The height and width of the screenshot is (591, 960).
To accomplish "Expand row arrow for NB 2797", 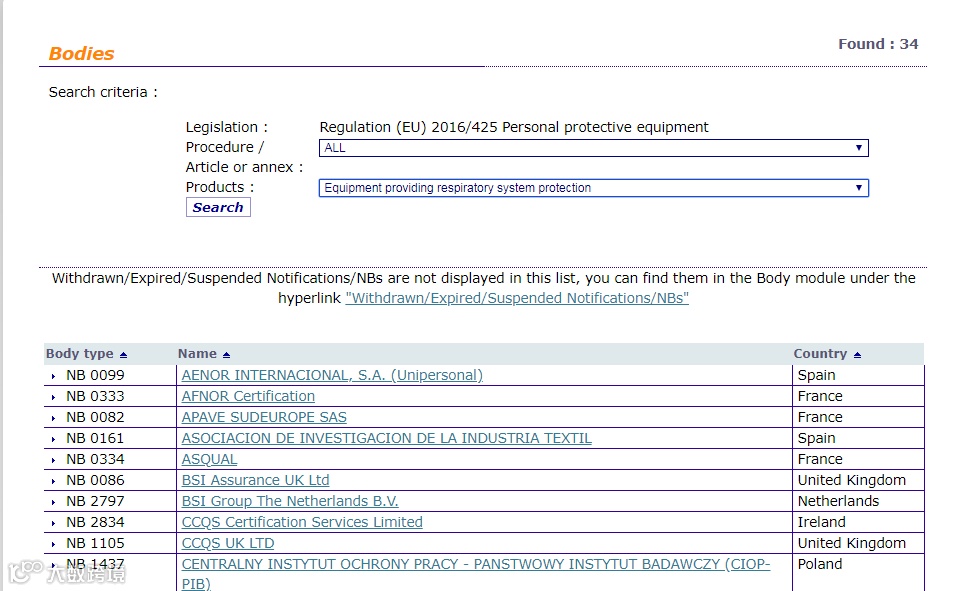I will (x=54, y=502).
